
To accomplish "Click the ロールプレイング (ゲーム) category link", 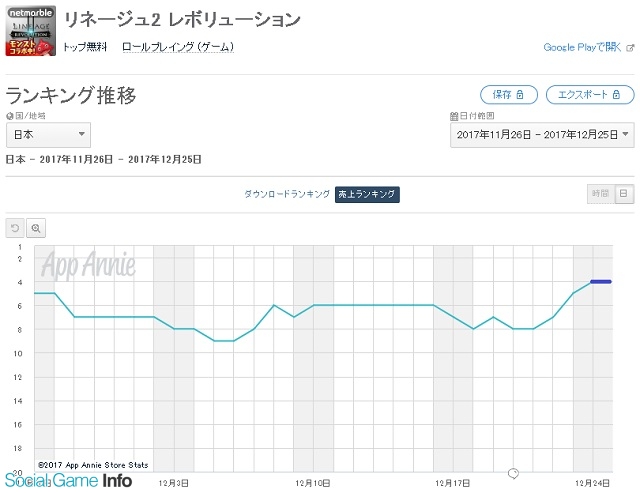I will [x=178, y=47].
